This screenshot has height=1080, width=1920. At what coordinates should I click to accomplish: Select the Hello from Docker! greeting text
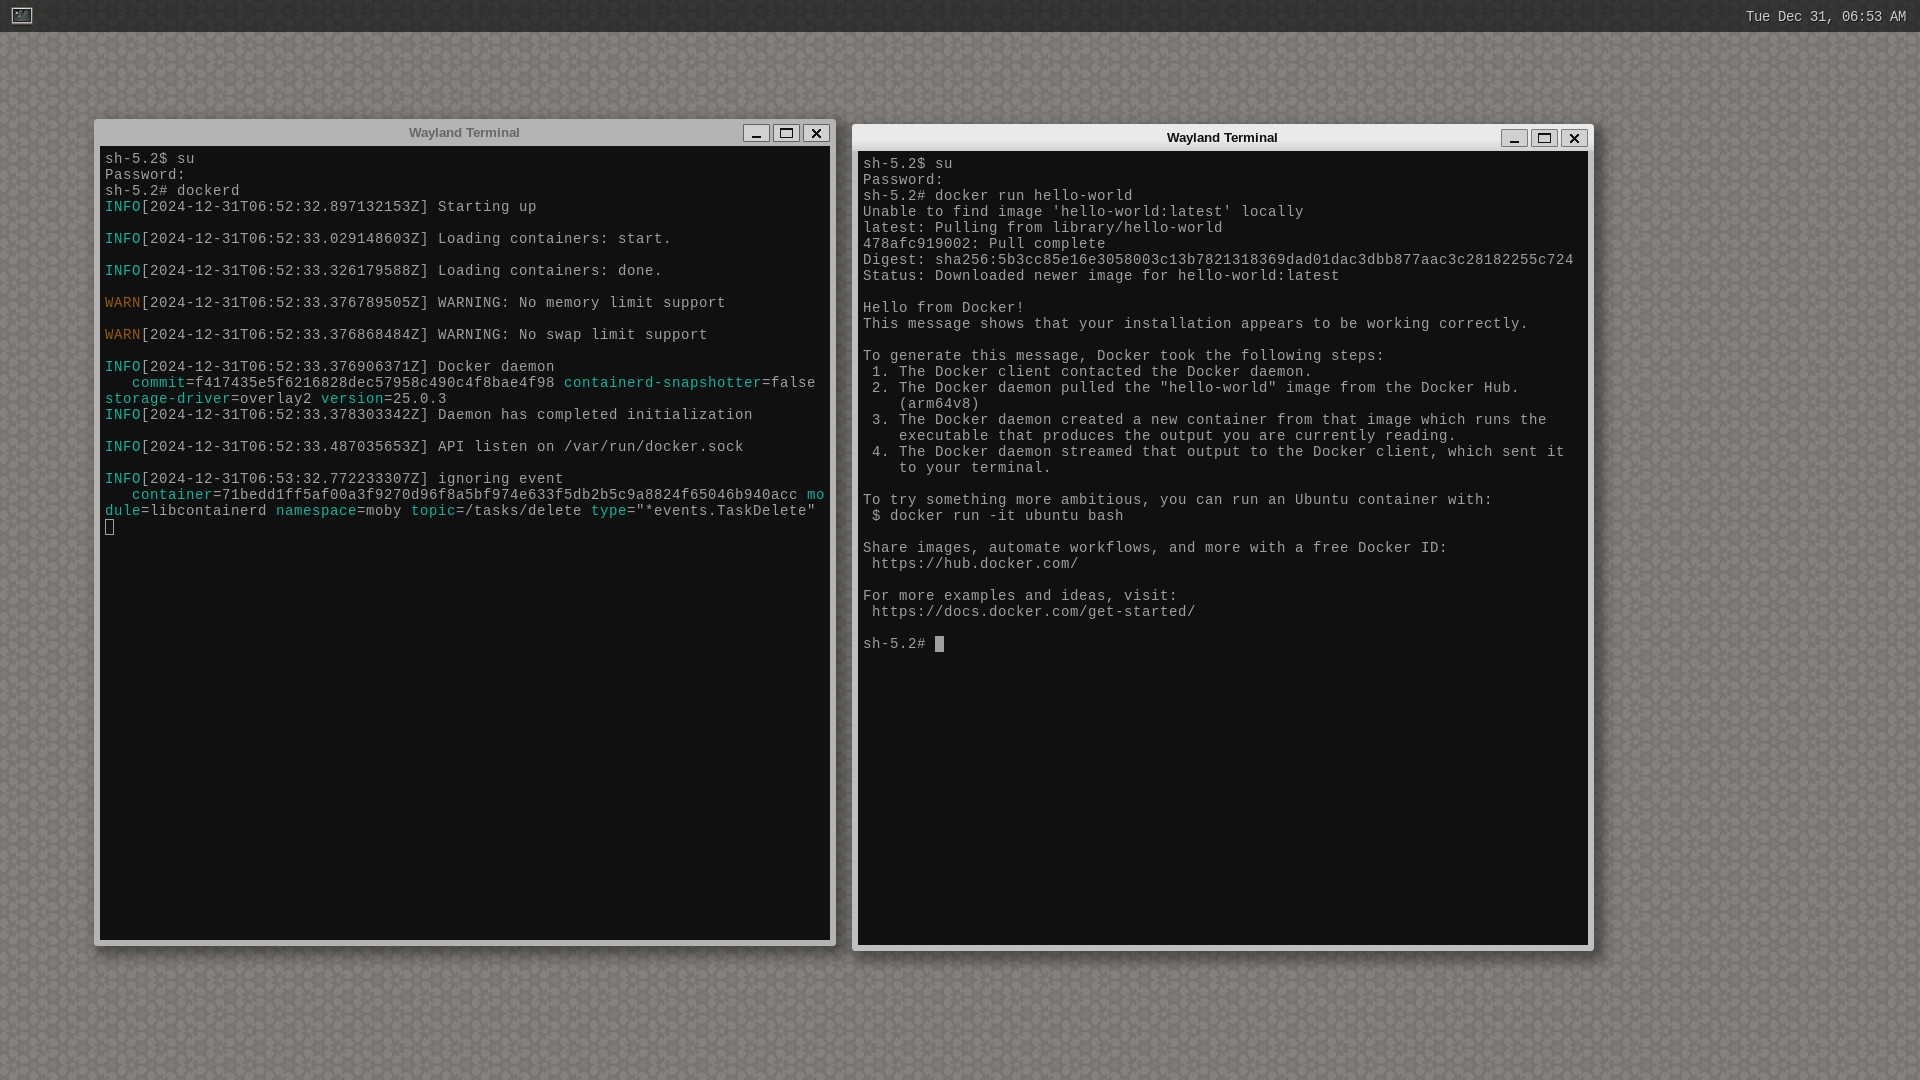point(942,307)
